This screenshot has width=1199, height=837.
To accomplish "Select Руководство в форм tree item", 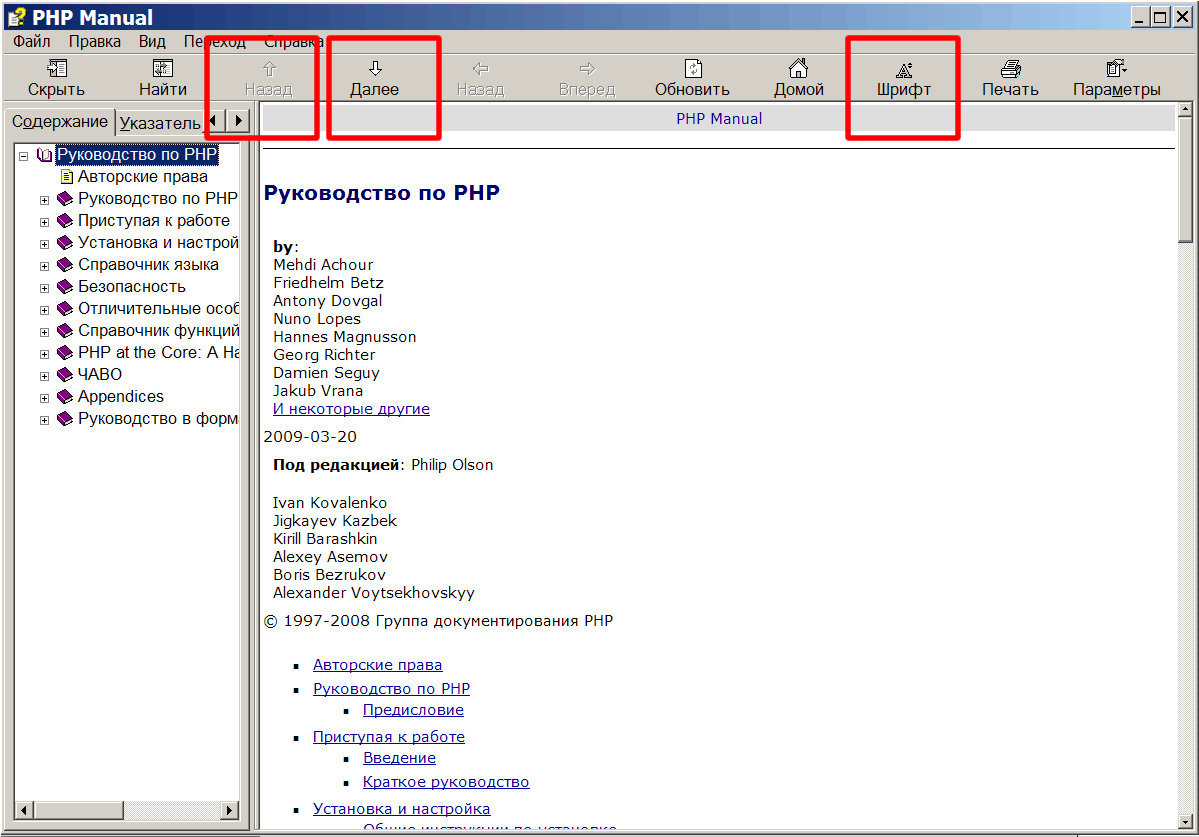I will tap(158, 419).
